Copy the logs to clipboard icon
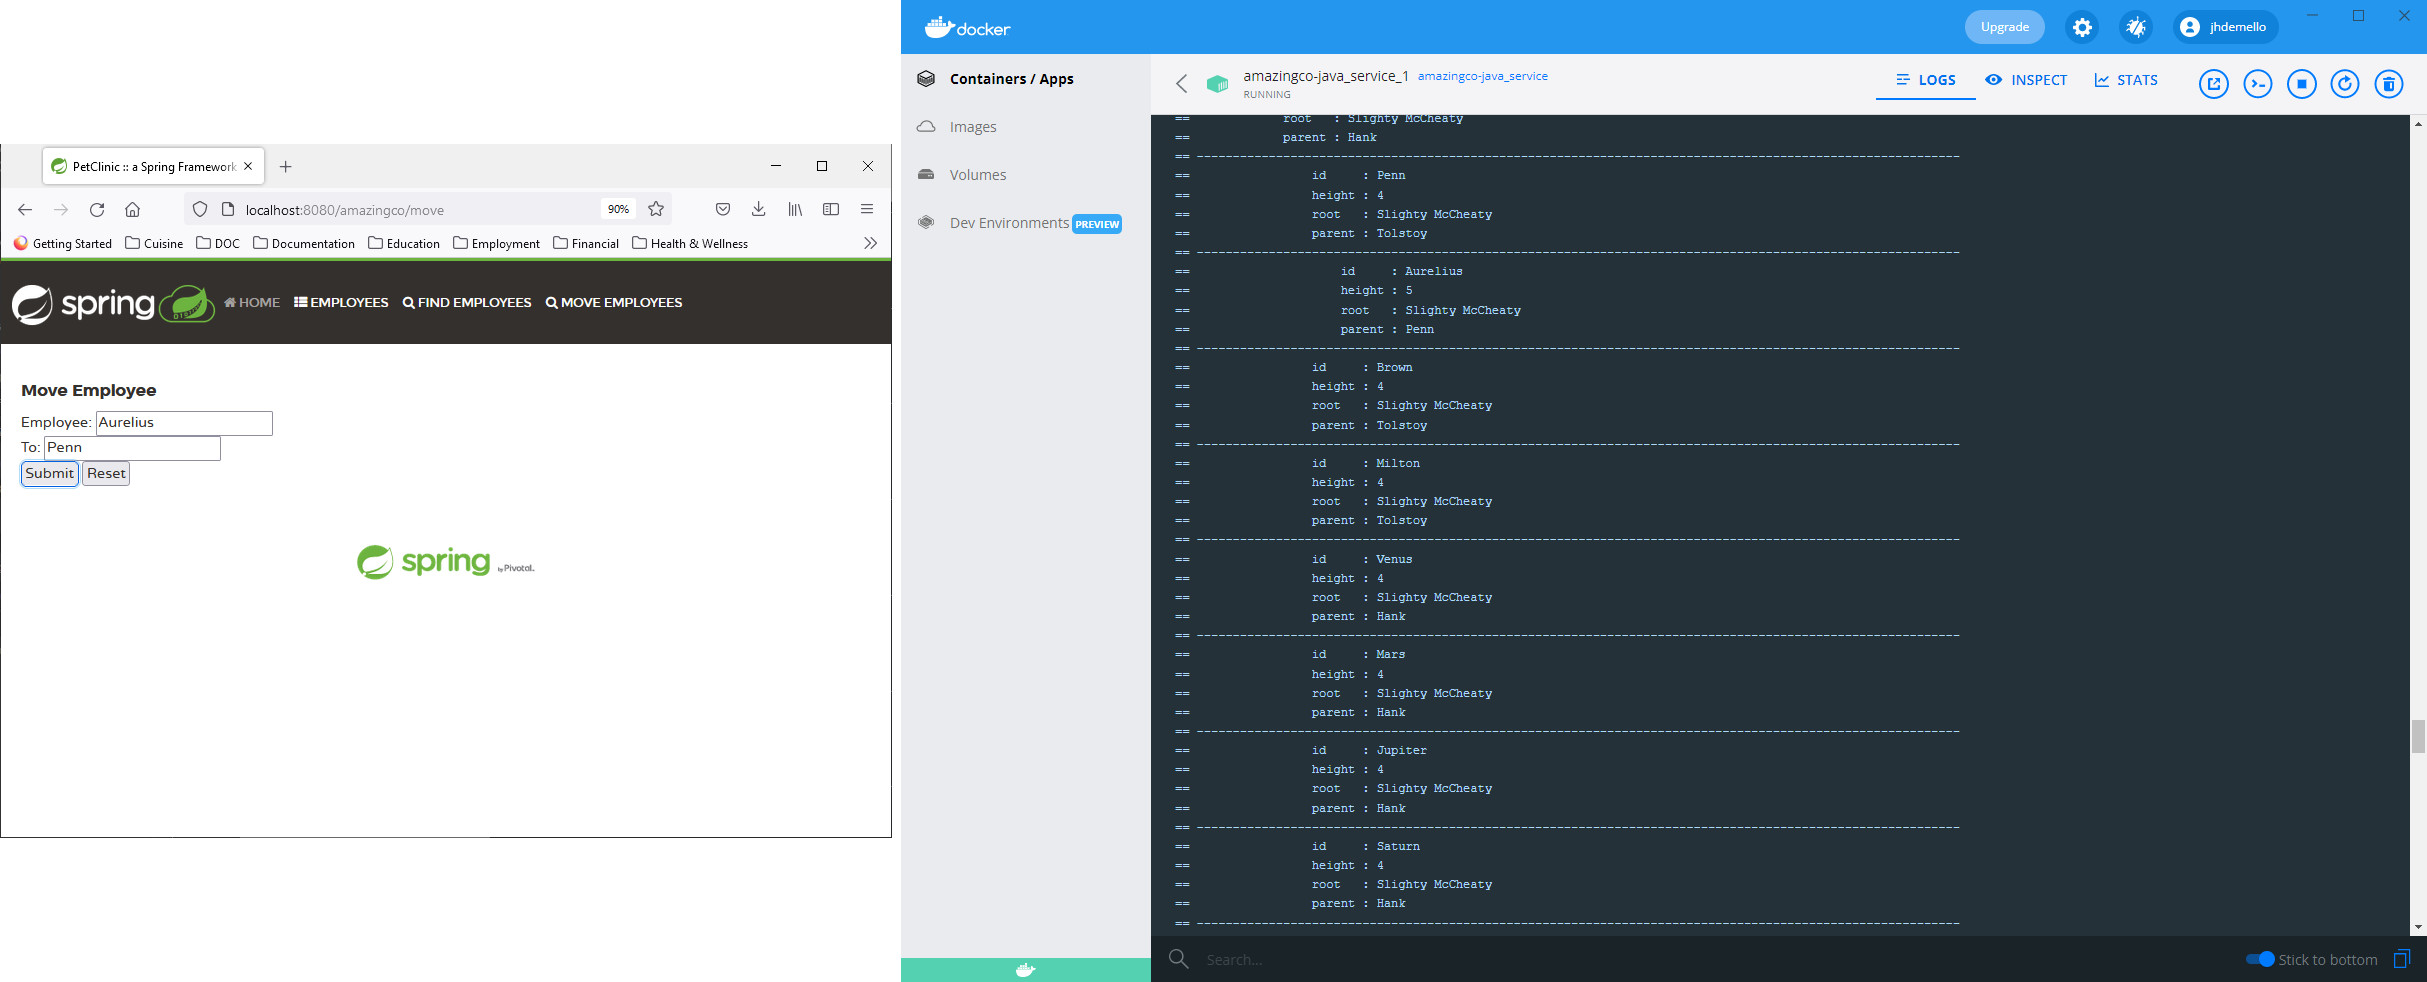The width and height of the screenshot is (2427, 982). [x=2402, y=959]
